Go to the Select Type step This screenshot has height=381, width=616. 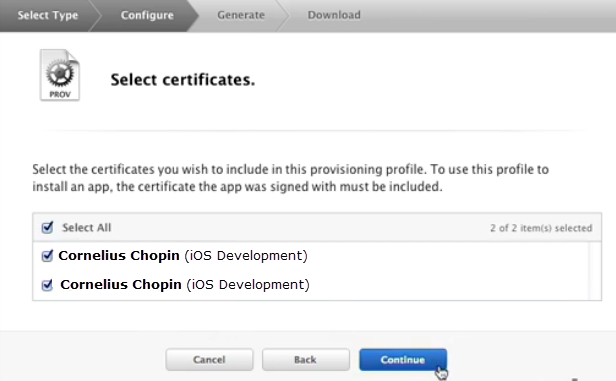48,15
